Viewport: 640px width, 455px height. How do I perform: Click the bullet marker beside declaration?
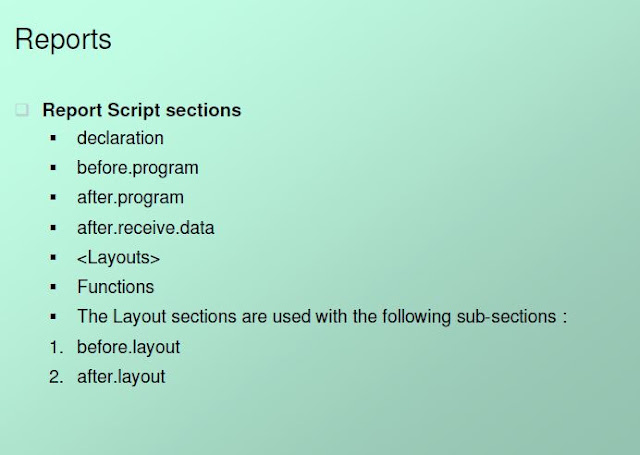(x=53, y=138)
